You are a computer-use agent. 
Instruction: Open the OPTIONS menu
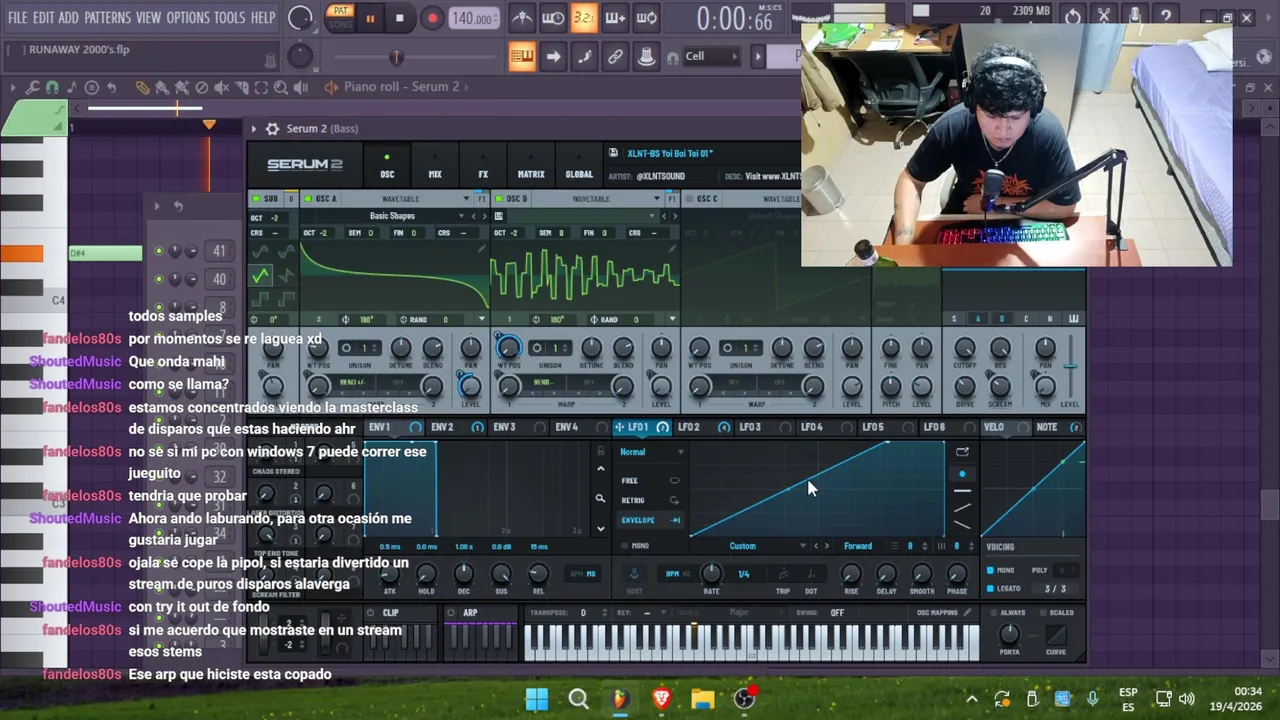(x=187, y=18)
